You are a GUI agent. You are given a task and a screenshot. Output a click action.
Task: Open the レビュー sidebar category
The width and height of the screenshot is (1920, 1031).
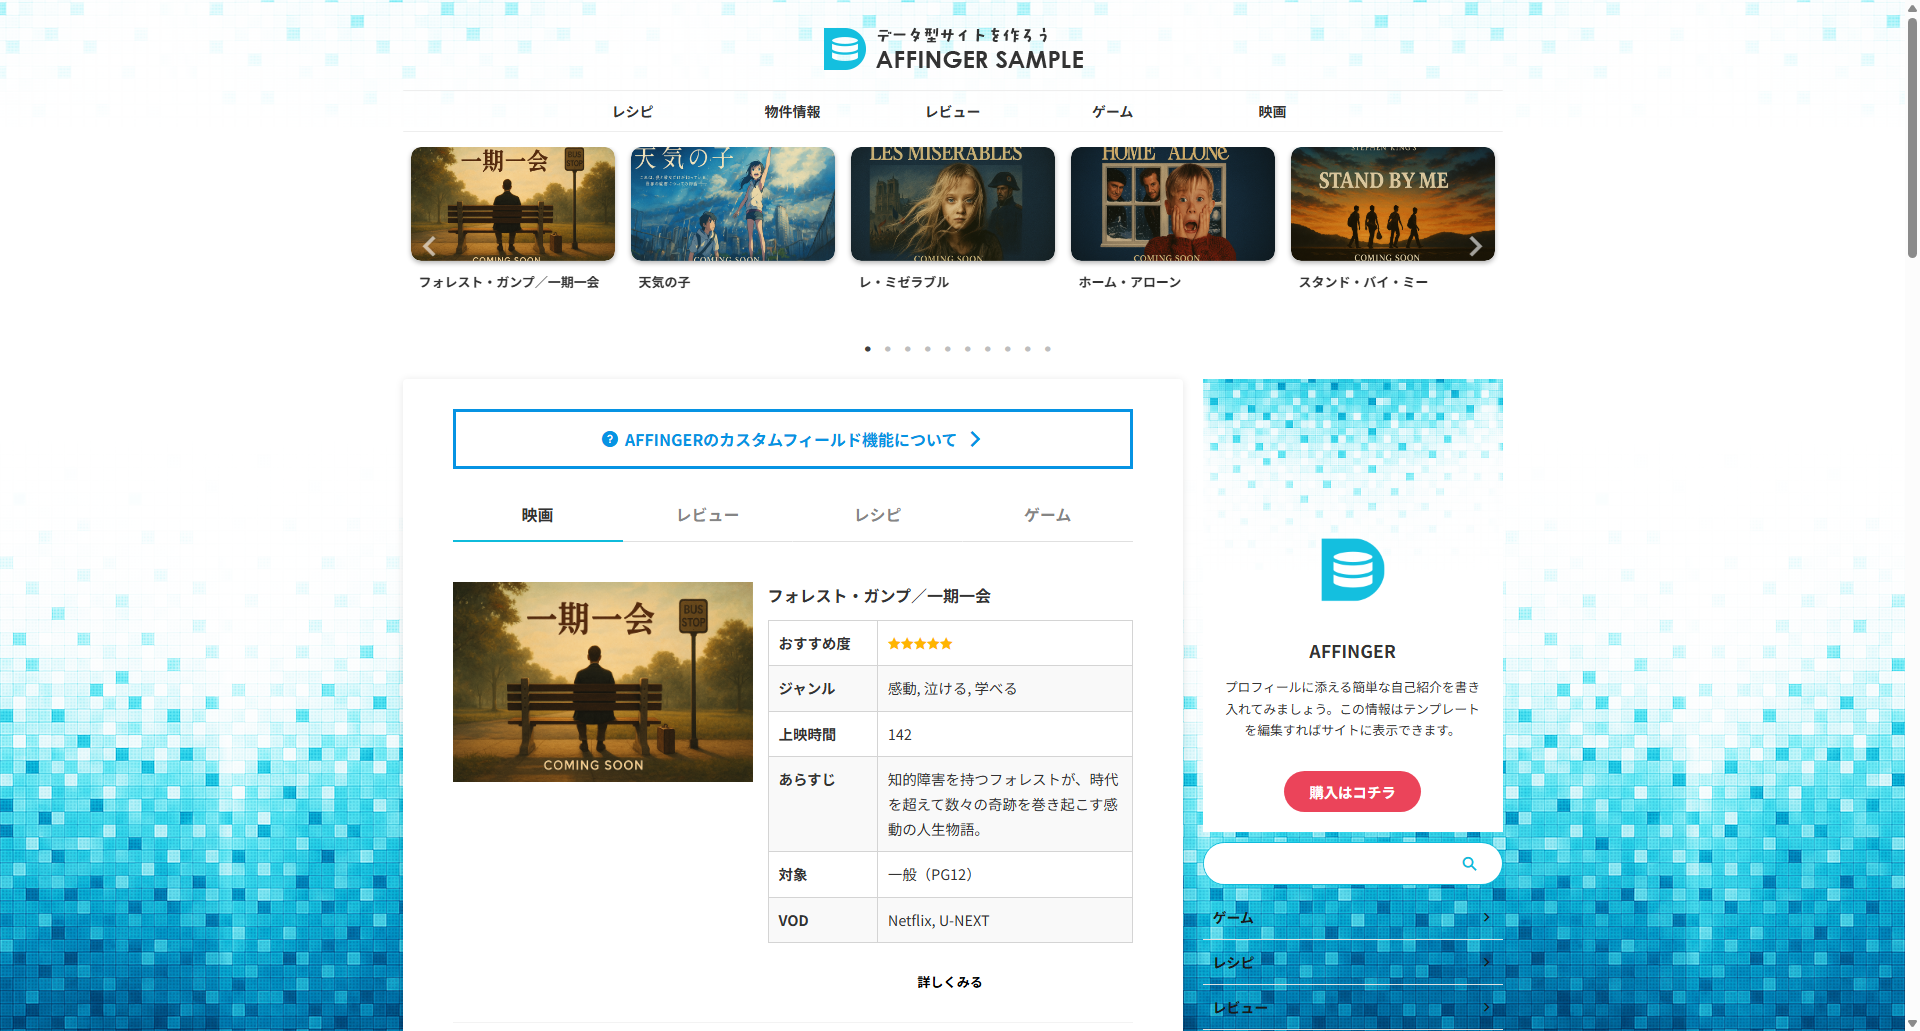[x=1353, y=1008]
